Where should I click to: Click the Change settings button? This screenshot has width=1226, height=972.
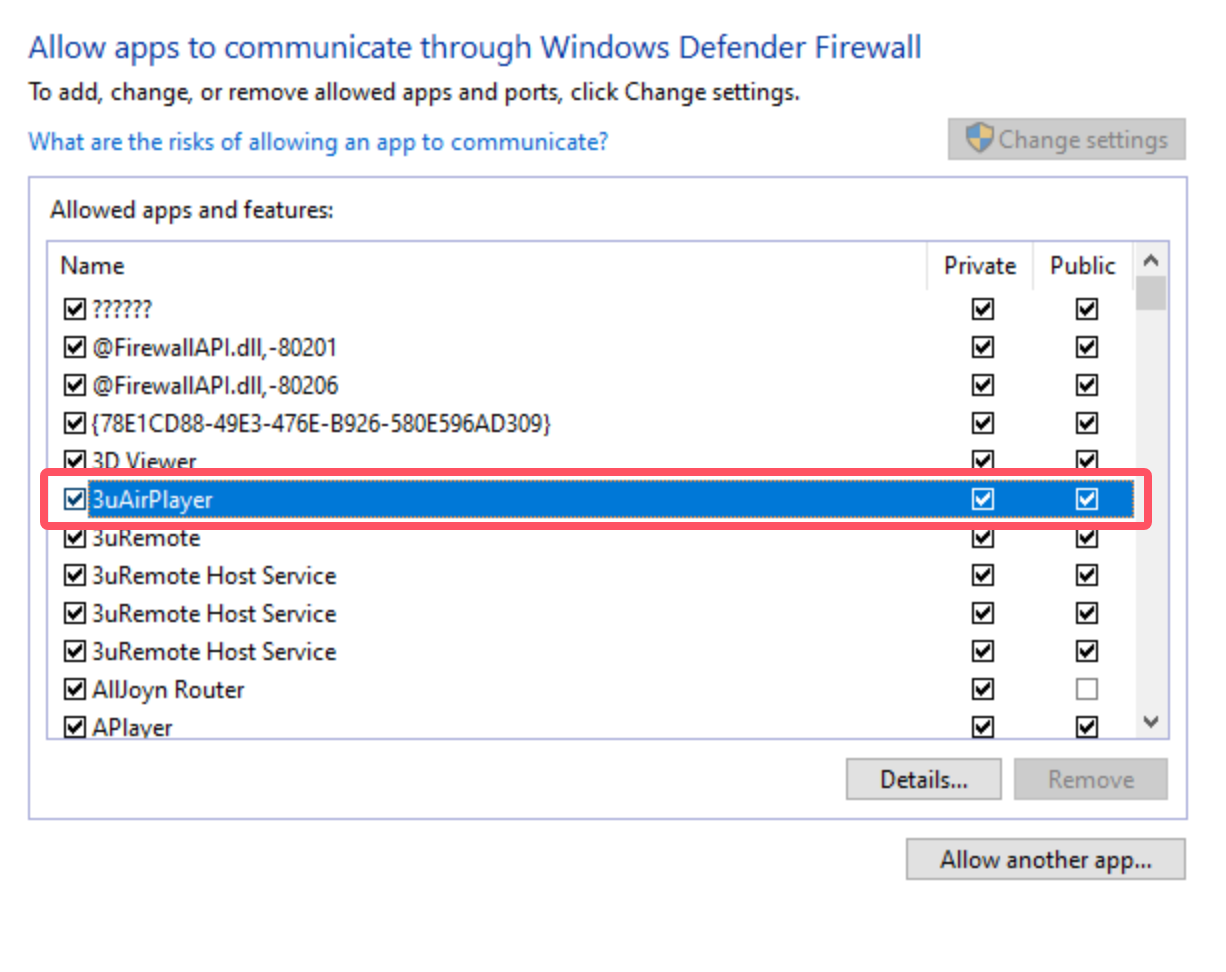(x=1066, y=138)
